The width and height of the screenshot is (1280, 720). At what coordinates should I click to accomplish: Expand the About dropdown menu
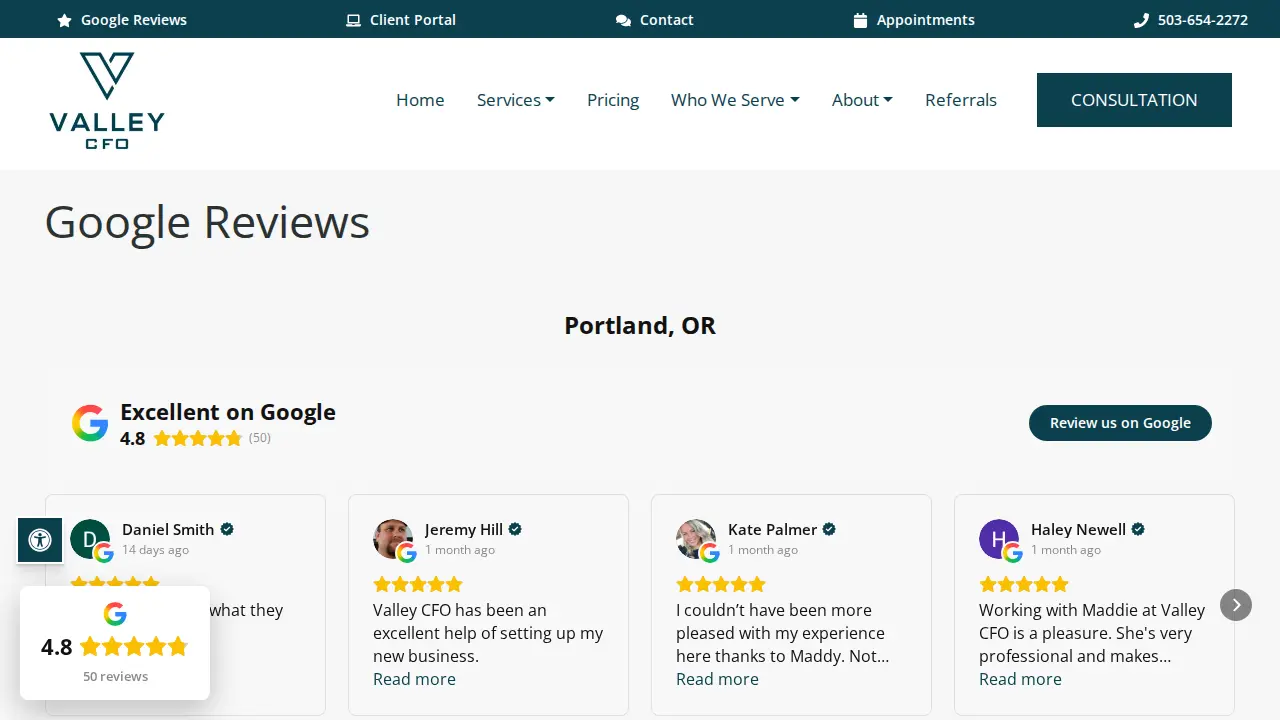pyautogui.click(x=862, y=100)
